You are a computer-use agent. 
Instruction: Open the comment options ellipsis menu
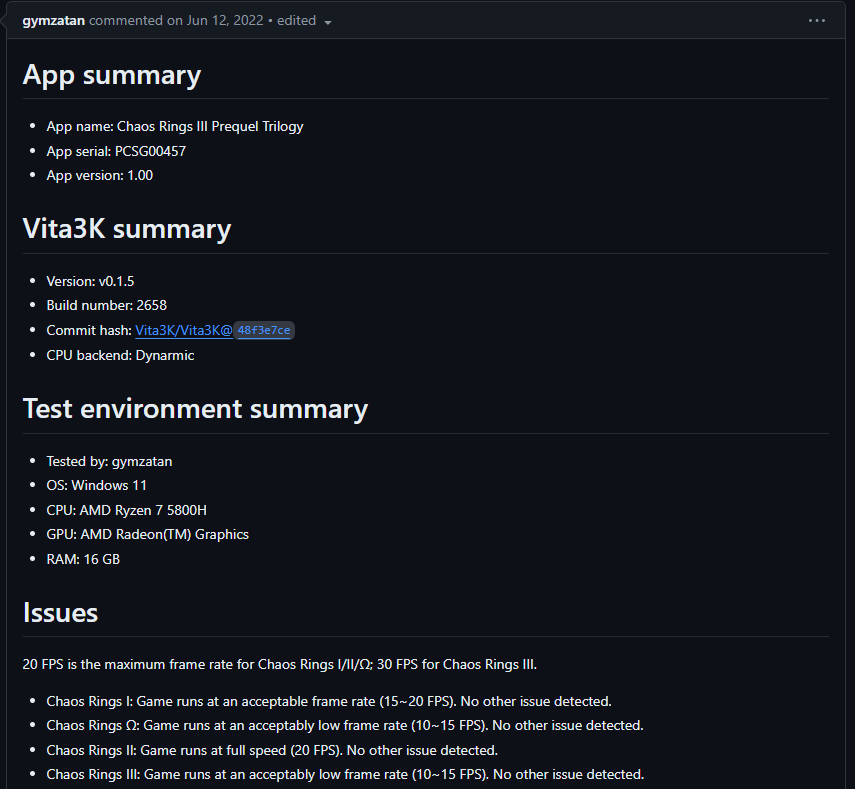click(x=817, y=21)
